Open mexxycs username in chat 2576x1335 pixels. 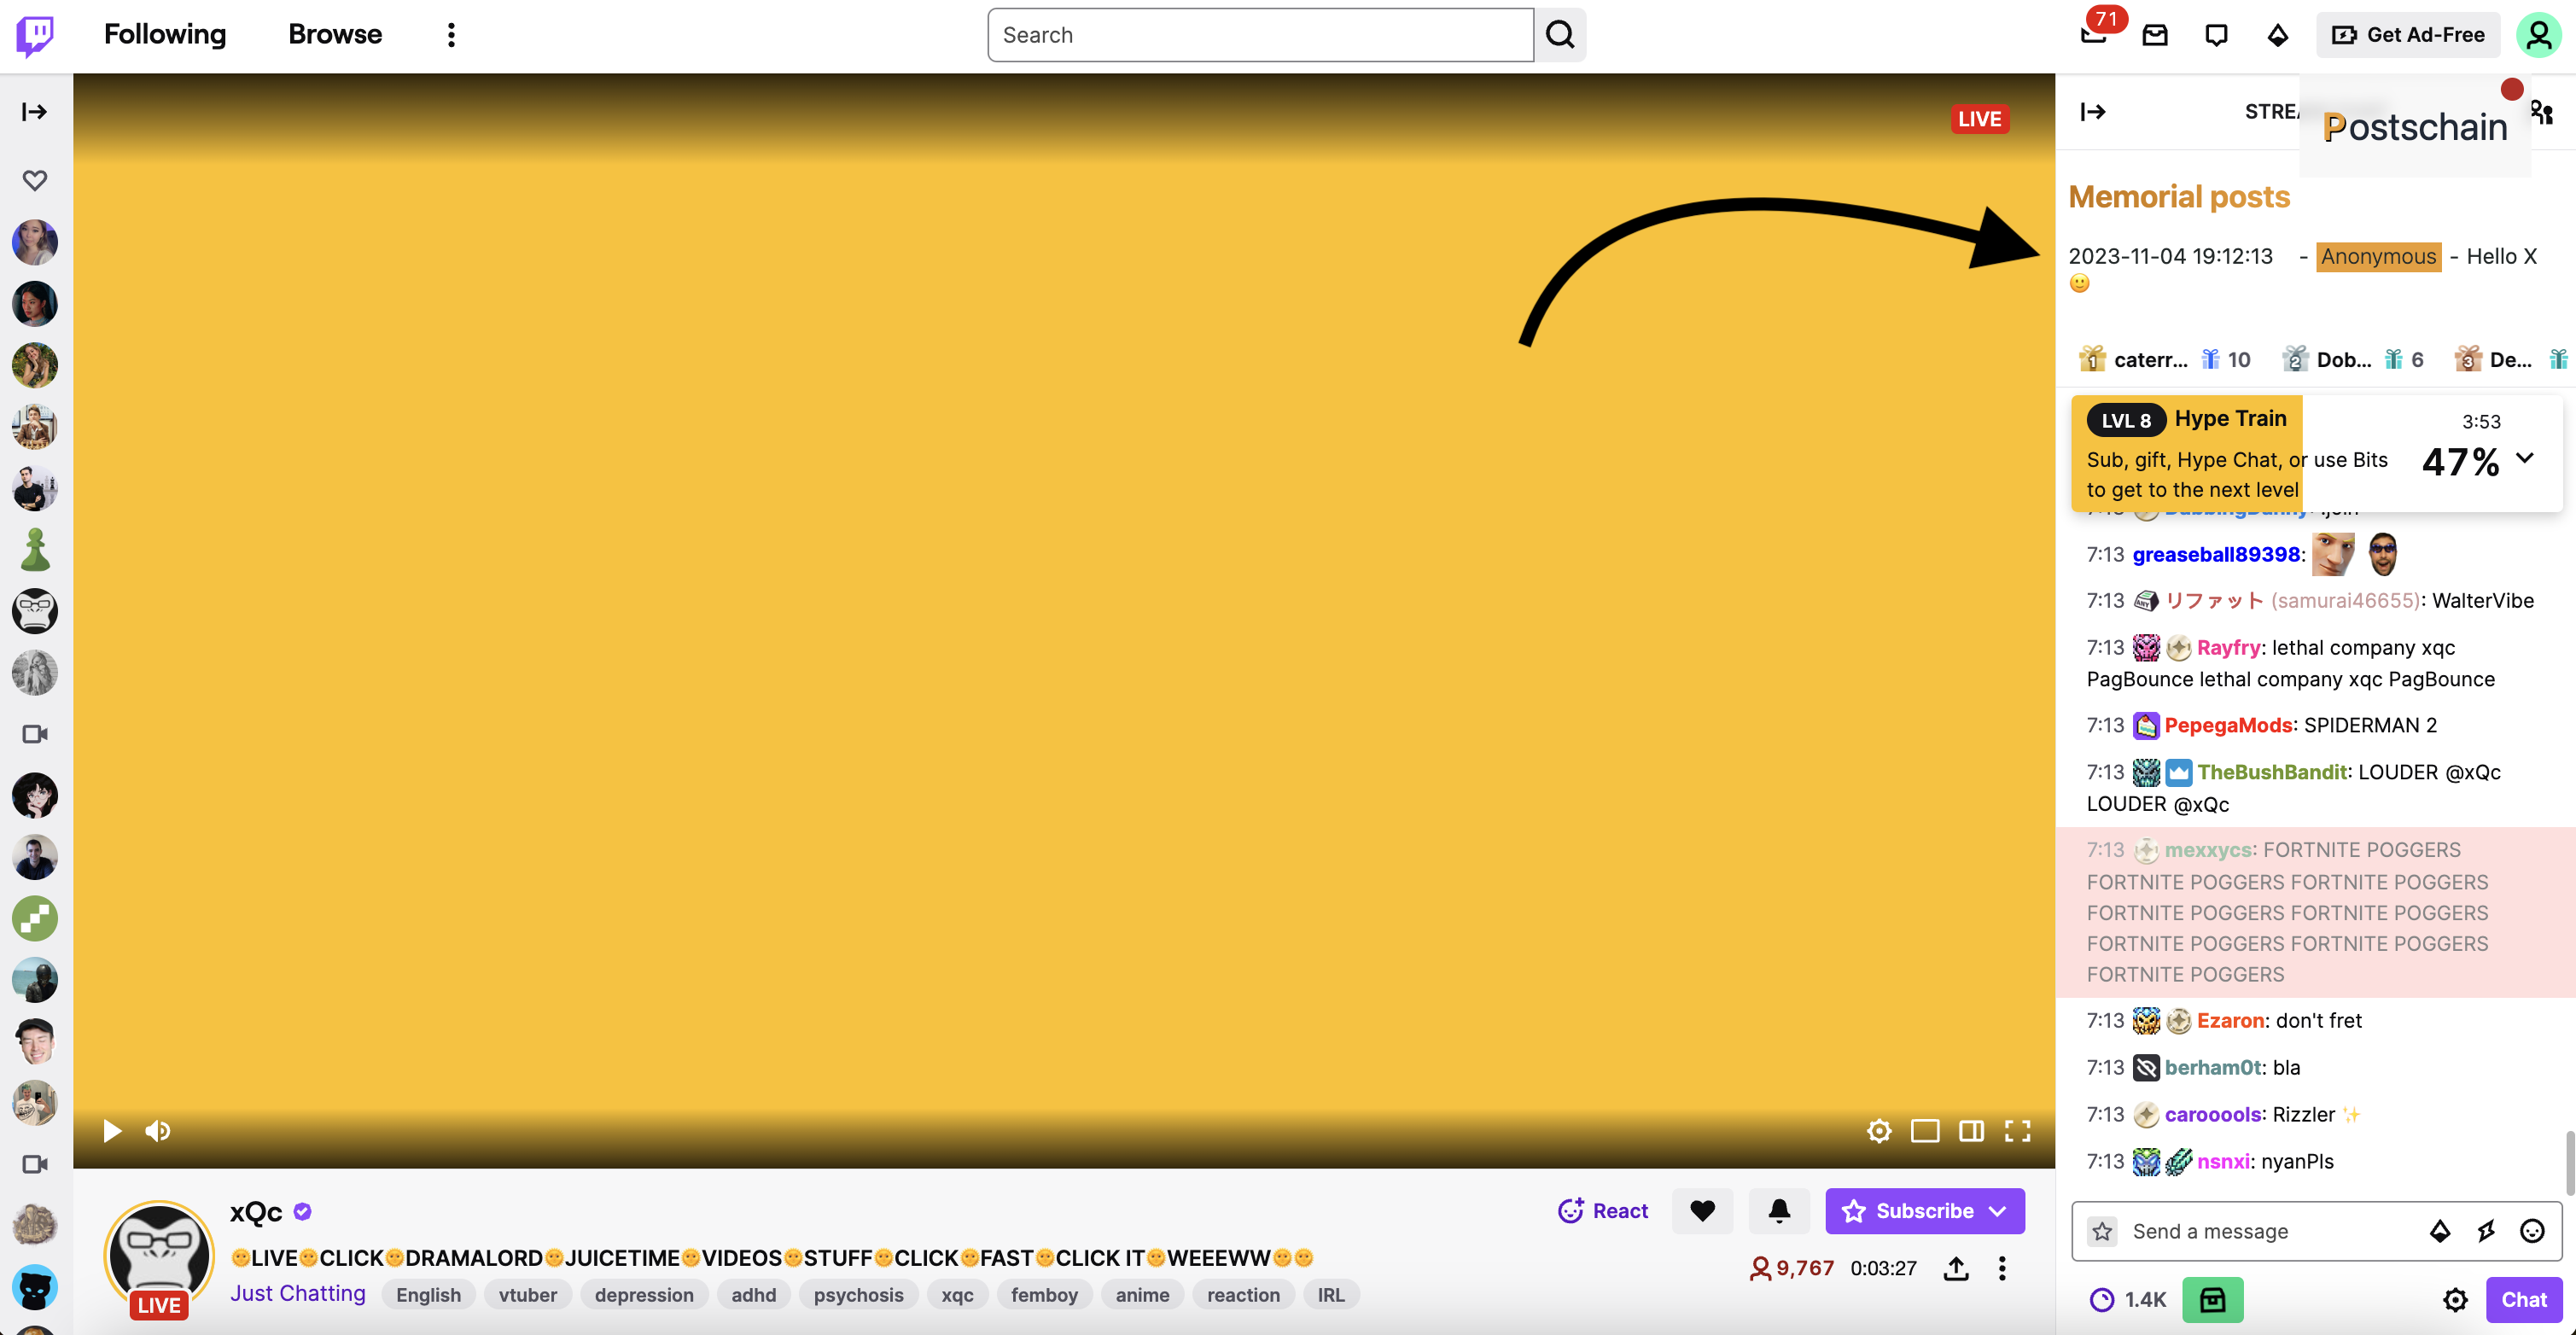pyautogui.click(x=2208, y=850)
